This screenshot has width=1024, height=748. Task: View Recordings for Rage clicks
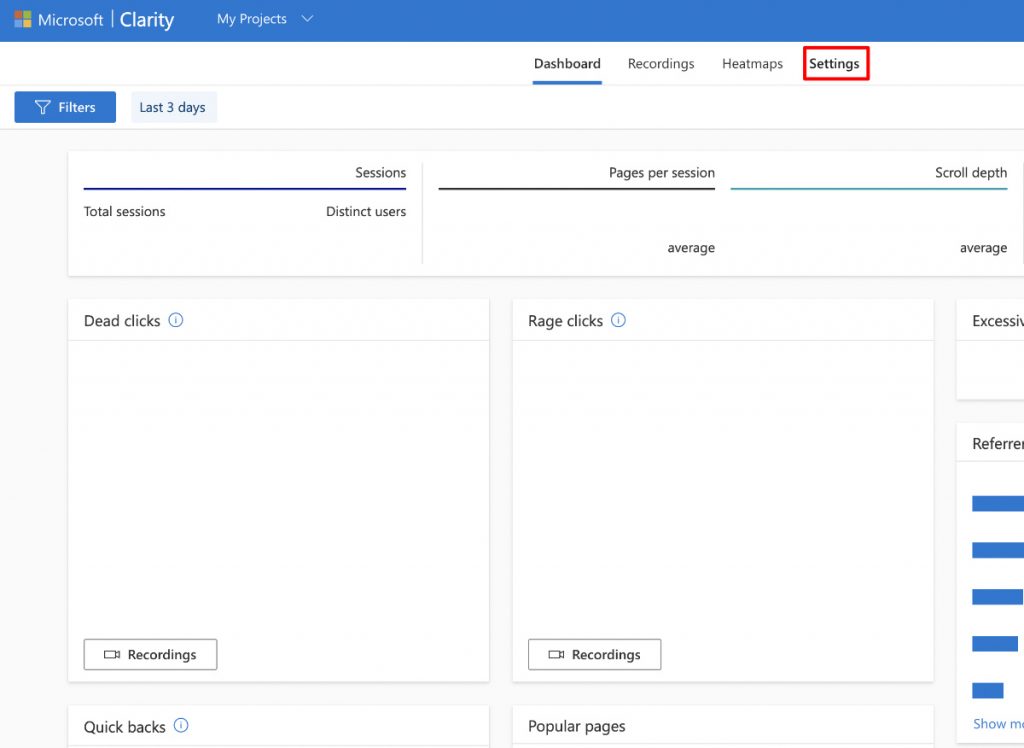tap(594, 655)
